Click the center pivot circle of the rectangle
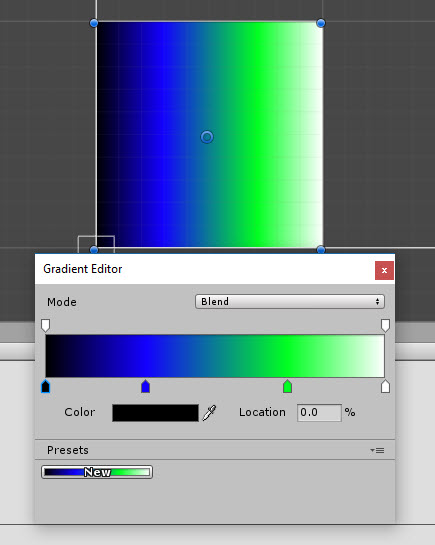 (207, 137)
